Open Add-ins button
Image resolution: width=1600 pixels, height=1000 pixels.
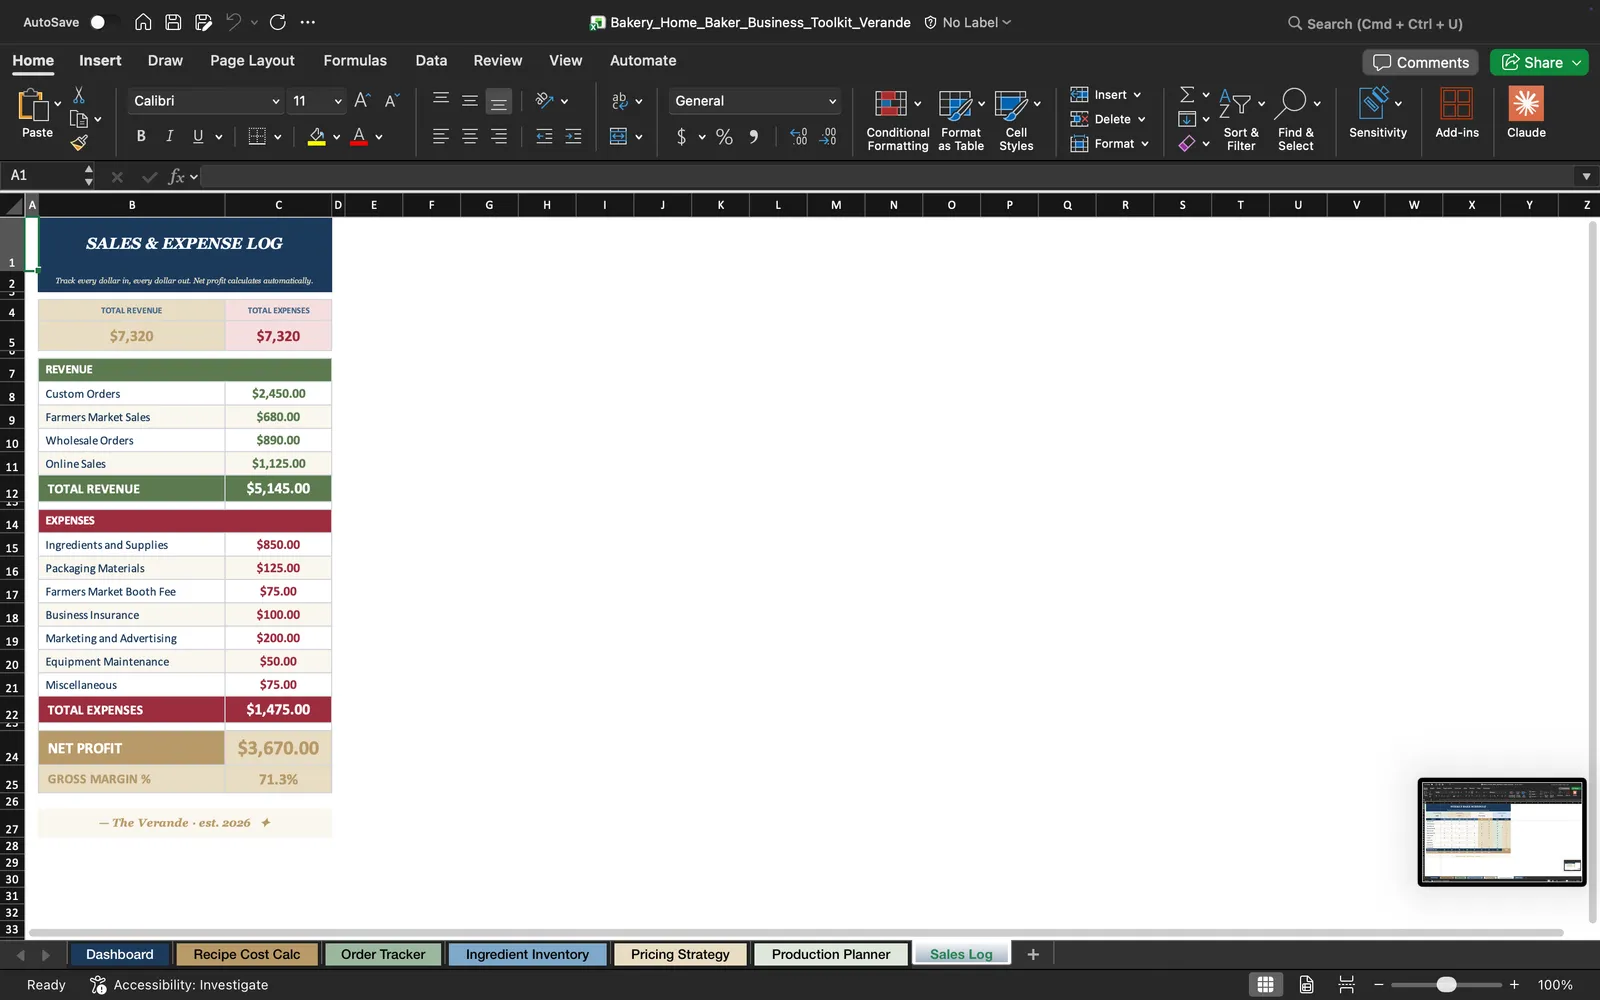pyautogui.click(x=1456, y=113)
